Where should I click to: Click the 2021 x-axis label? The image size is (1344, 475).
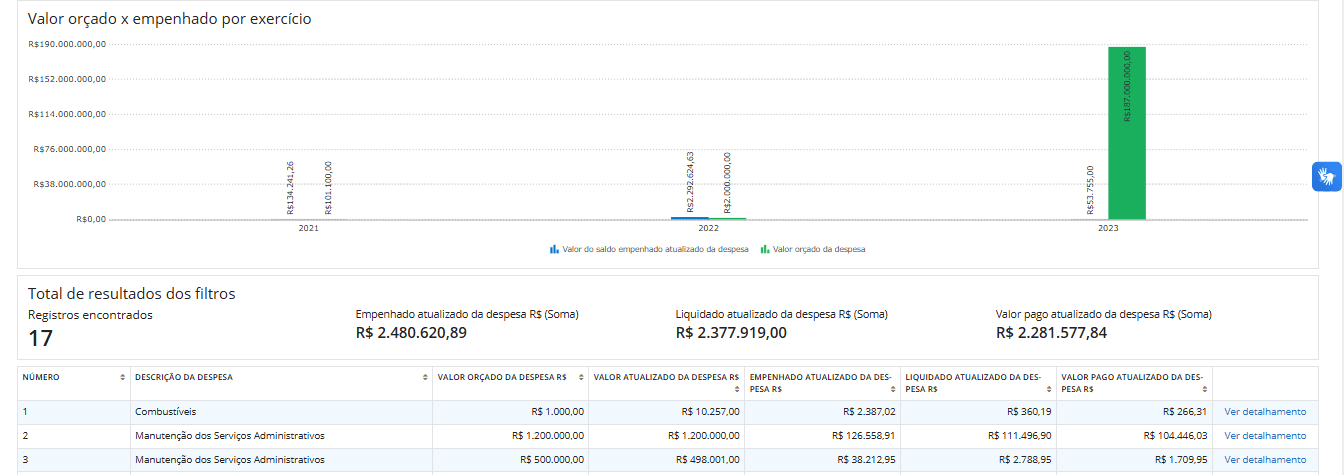(x=309, y=229)
